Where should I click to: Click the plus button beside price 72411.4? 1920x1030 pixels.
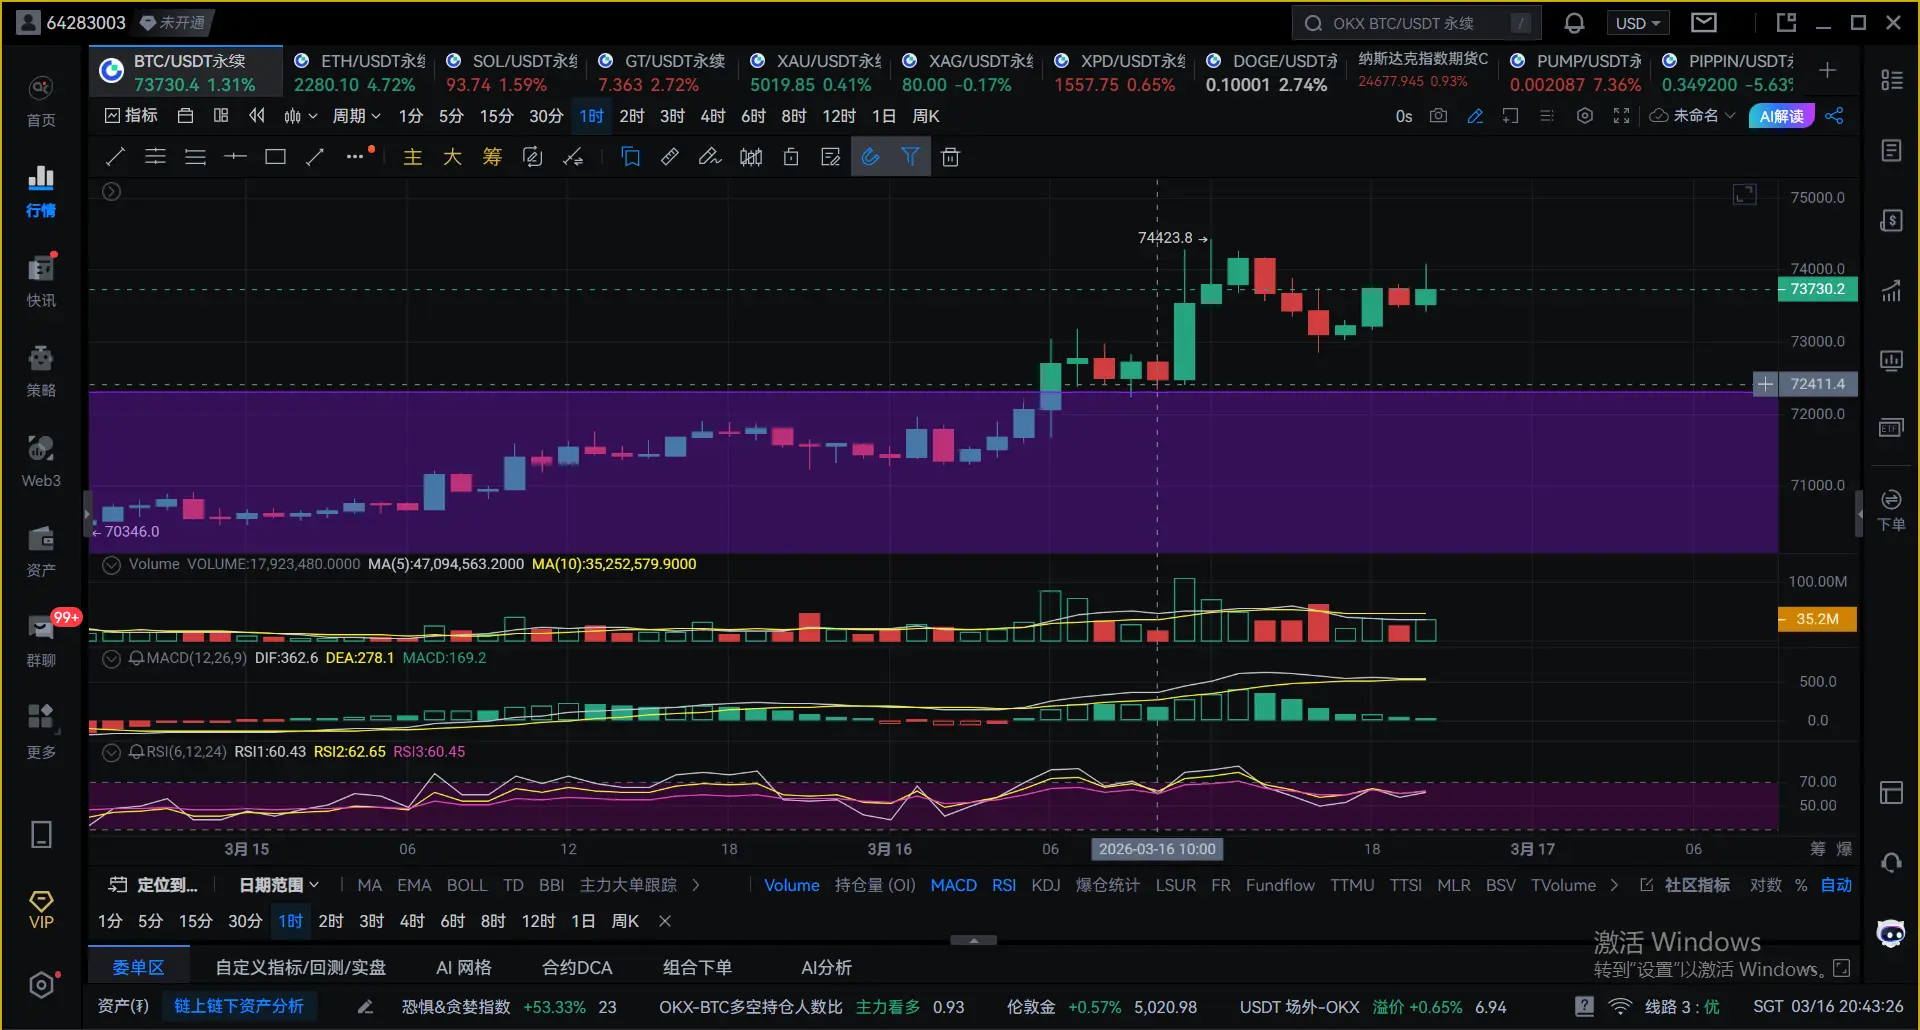(1765, 384)
